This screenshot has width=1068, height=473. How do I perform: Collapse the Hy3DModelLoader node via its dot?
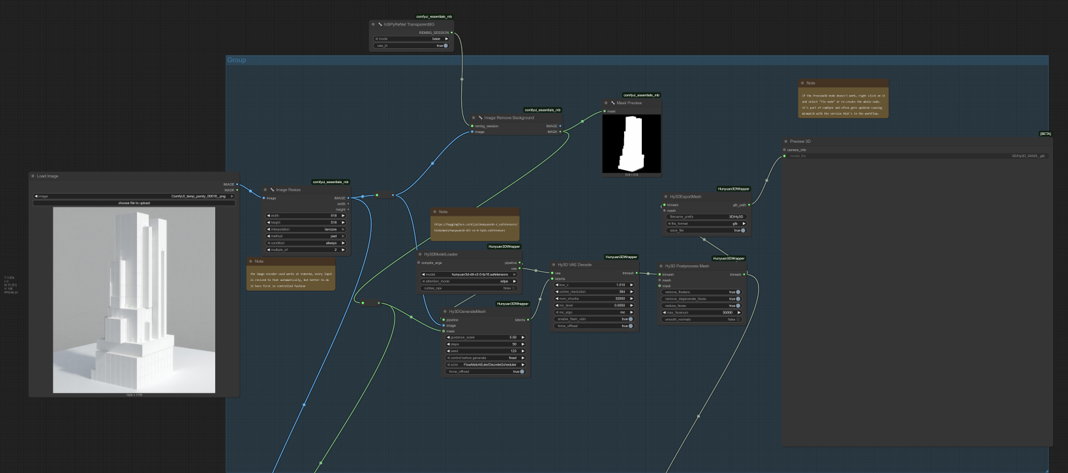(420, 254)
